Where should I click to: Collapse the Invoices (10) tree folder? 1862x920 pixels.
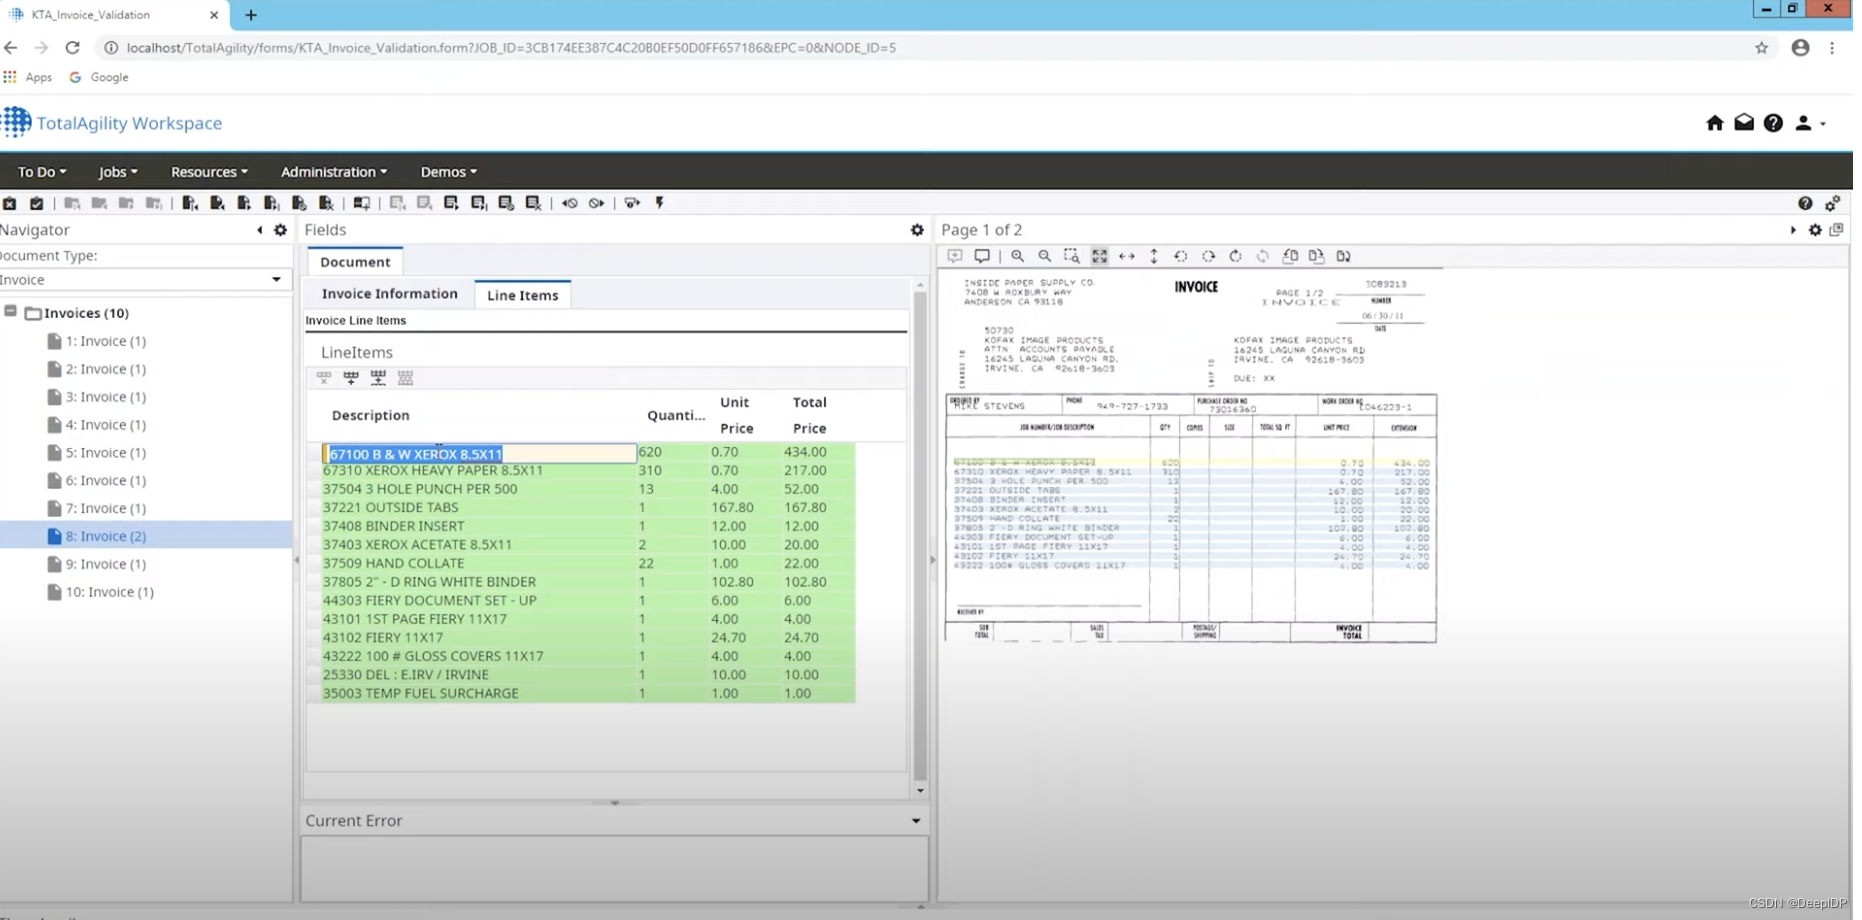[x=11, y=312]
